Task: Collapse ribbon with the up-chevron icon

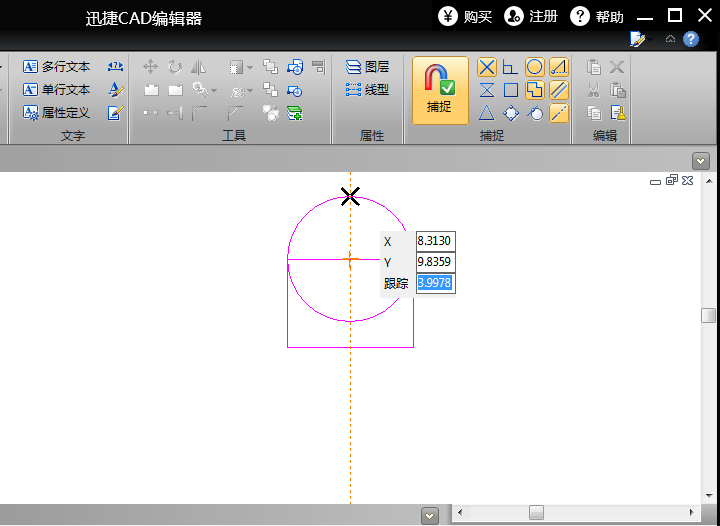Action: 670,39
